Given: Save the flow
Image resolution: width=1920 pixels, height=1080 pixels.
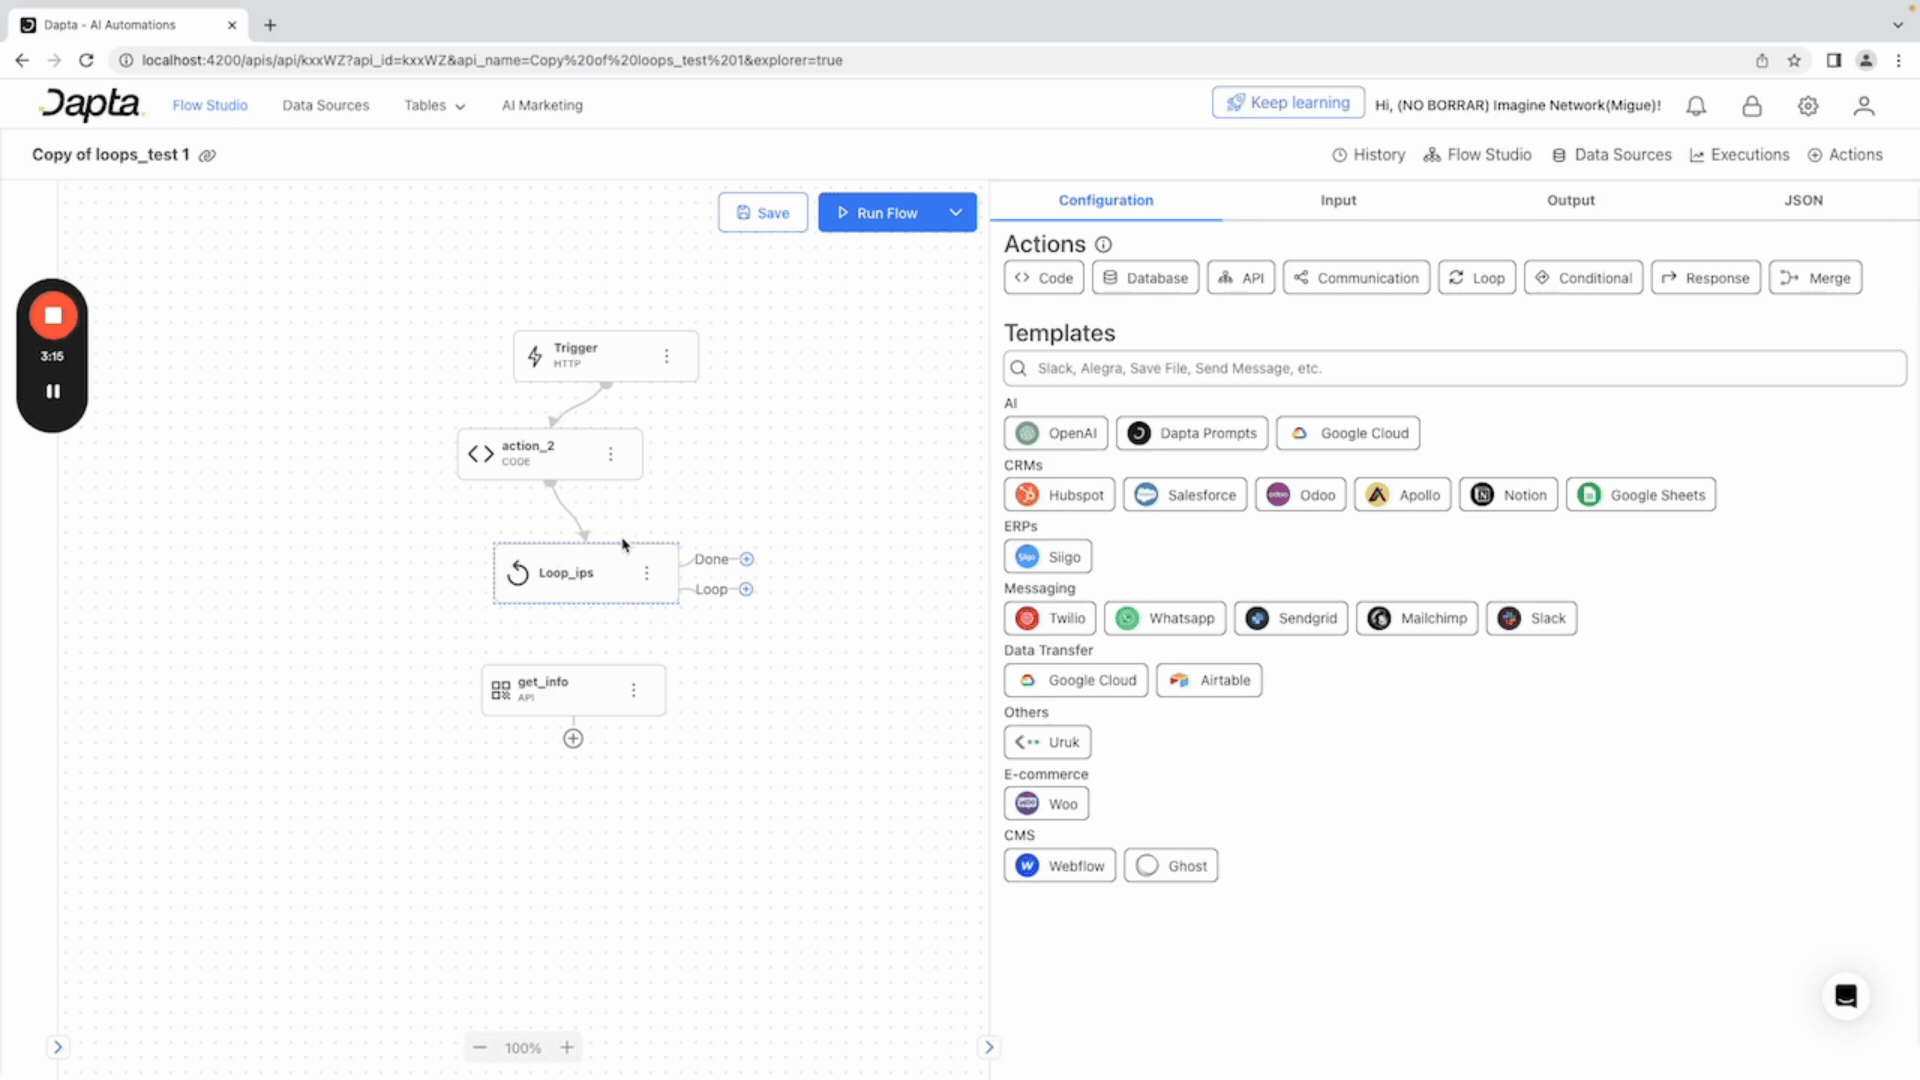Looking at the screenshot, I should coord(763,212).
